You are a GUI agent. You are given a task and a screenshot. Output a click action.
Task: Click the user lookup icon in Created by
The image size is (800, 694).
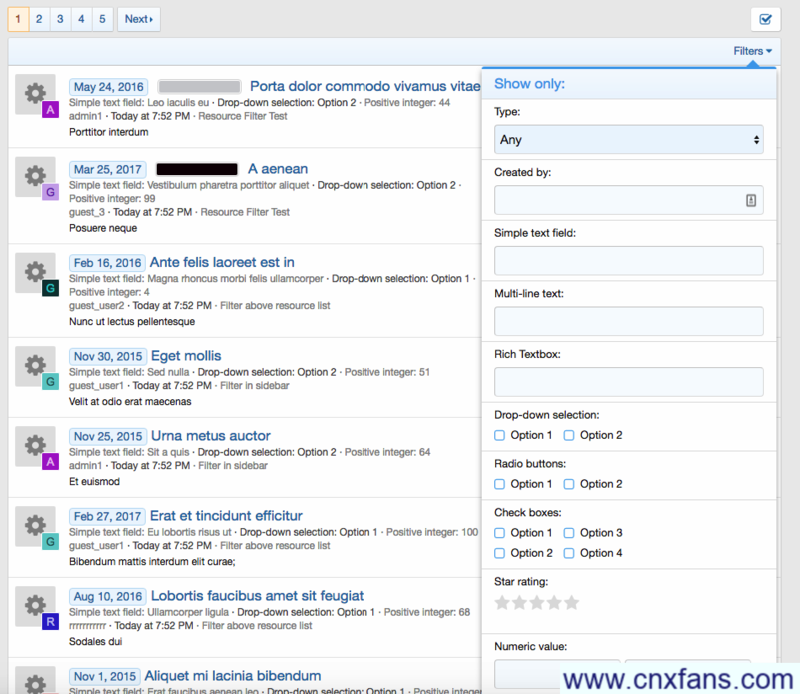[x=751, y=201]
